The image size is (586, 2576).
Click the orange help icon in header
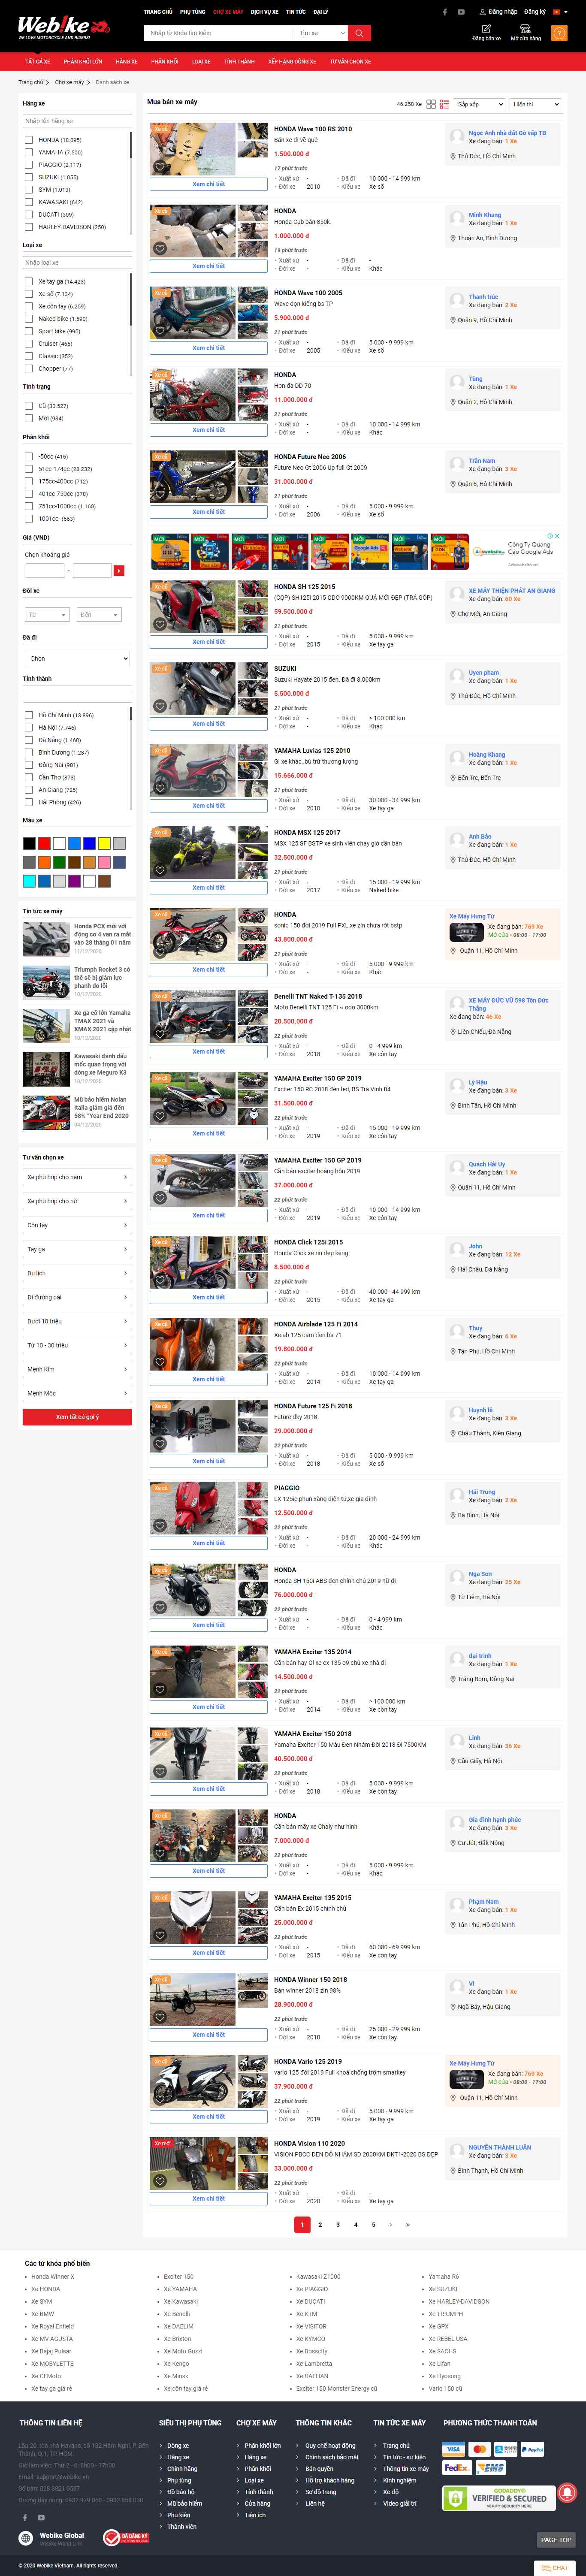pos(558,32)
